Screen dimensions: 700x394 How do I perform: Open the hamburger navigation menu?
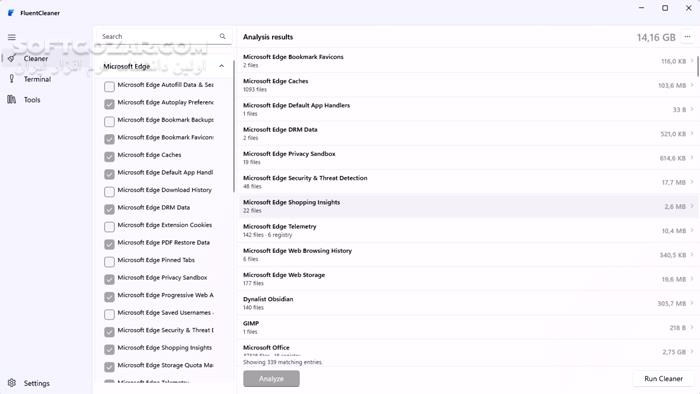point(12,37)
